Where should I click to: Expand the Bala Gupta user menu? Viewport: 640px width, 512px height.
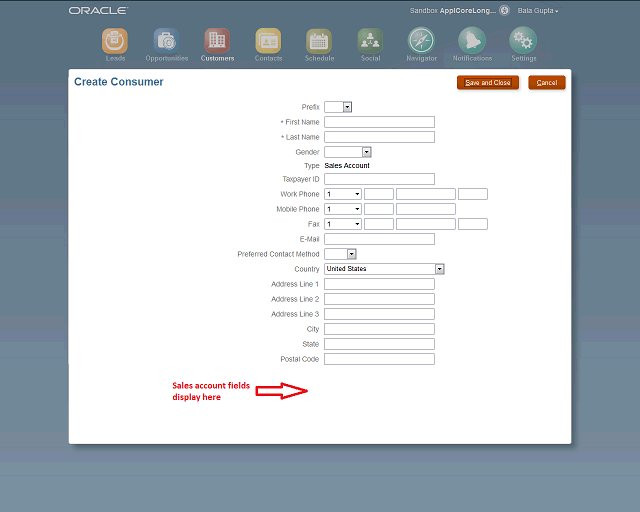538,11
